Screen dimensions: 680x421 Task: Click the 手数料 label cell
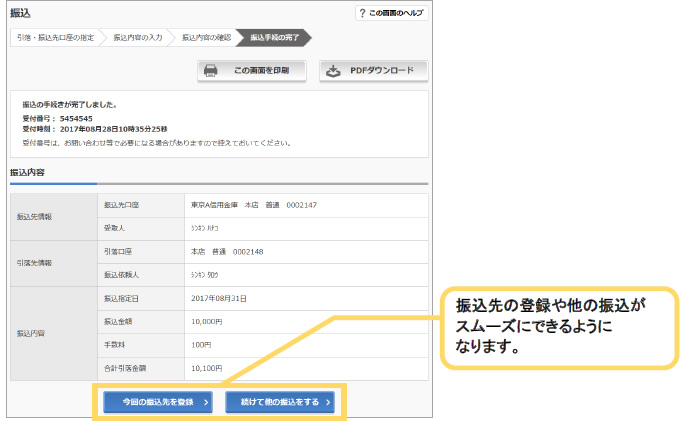[141, 345]
